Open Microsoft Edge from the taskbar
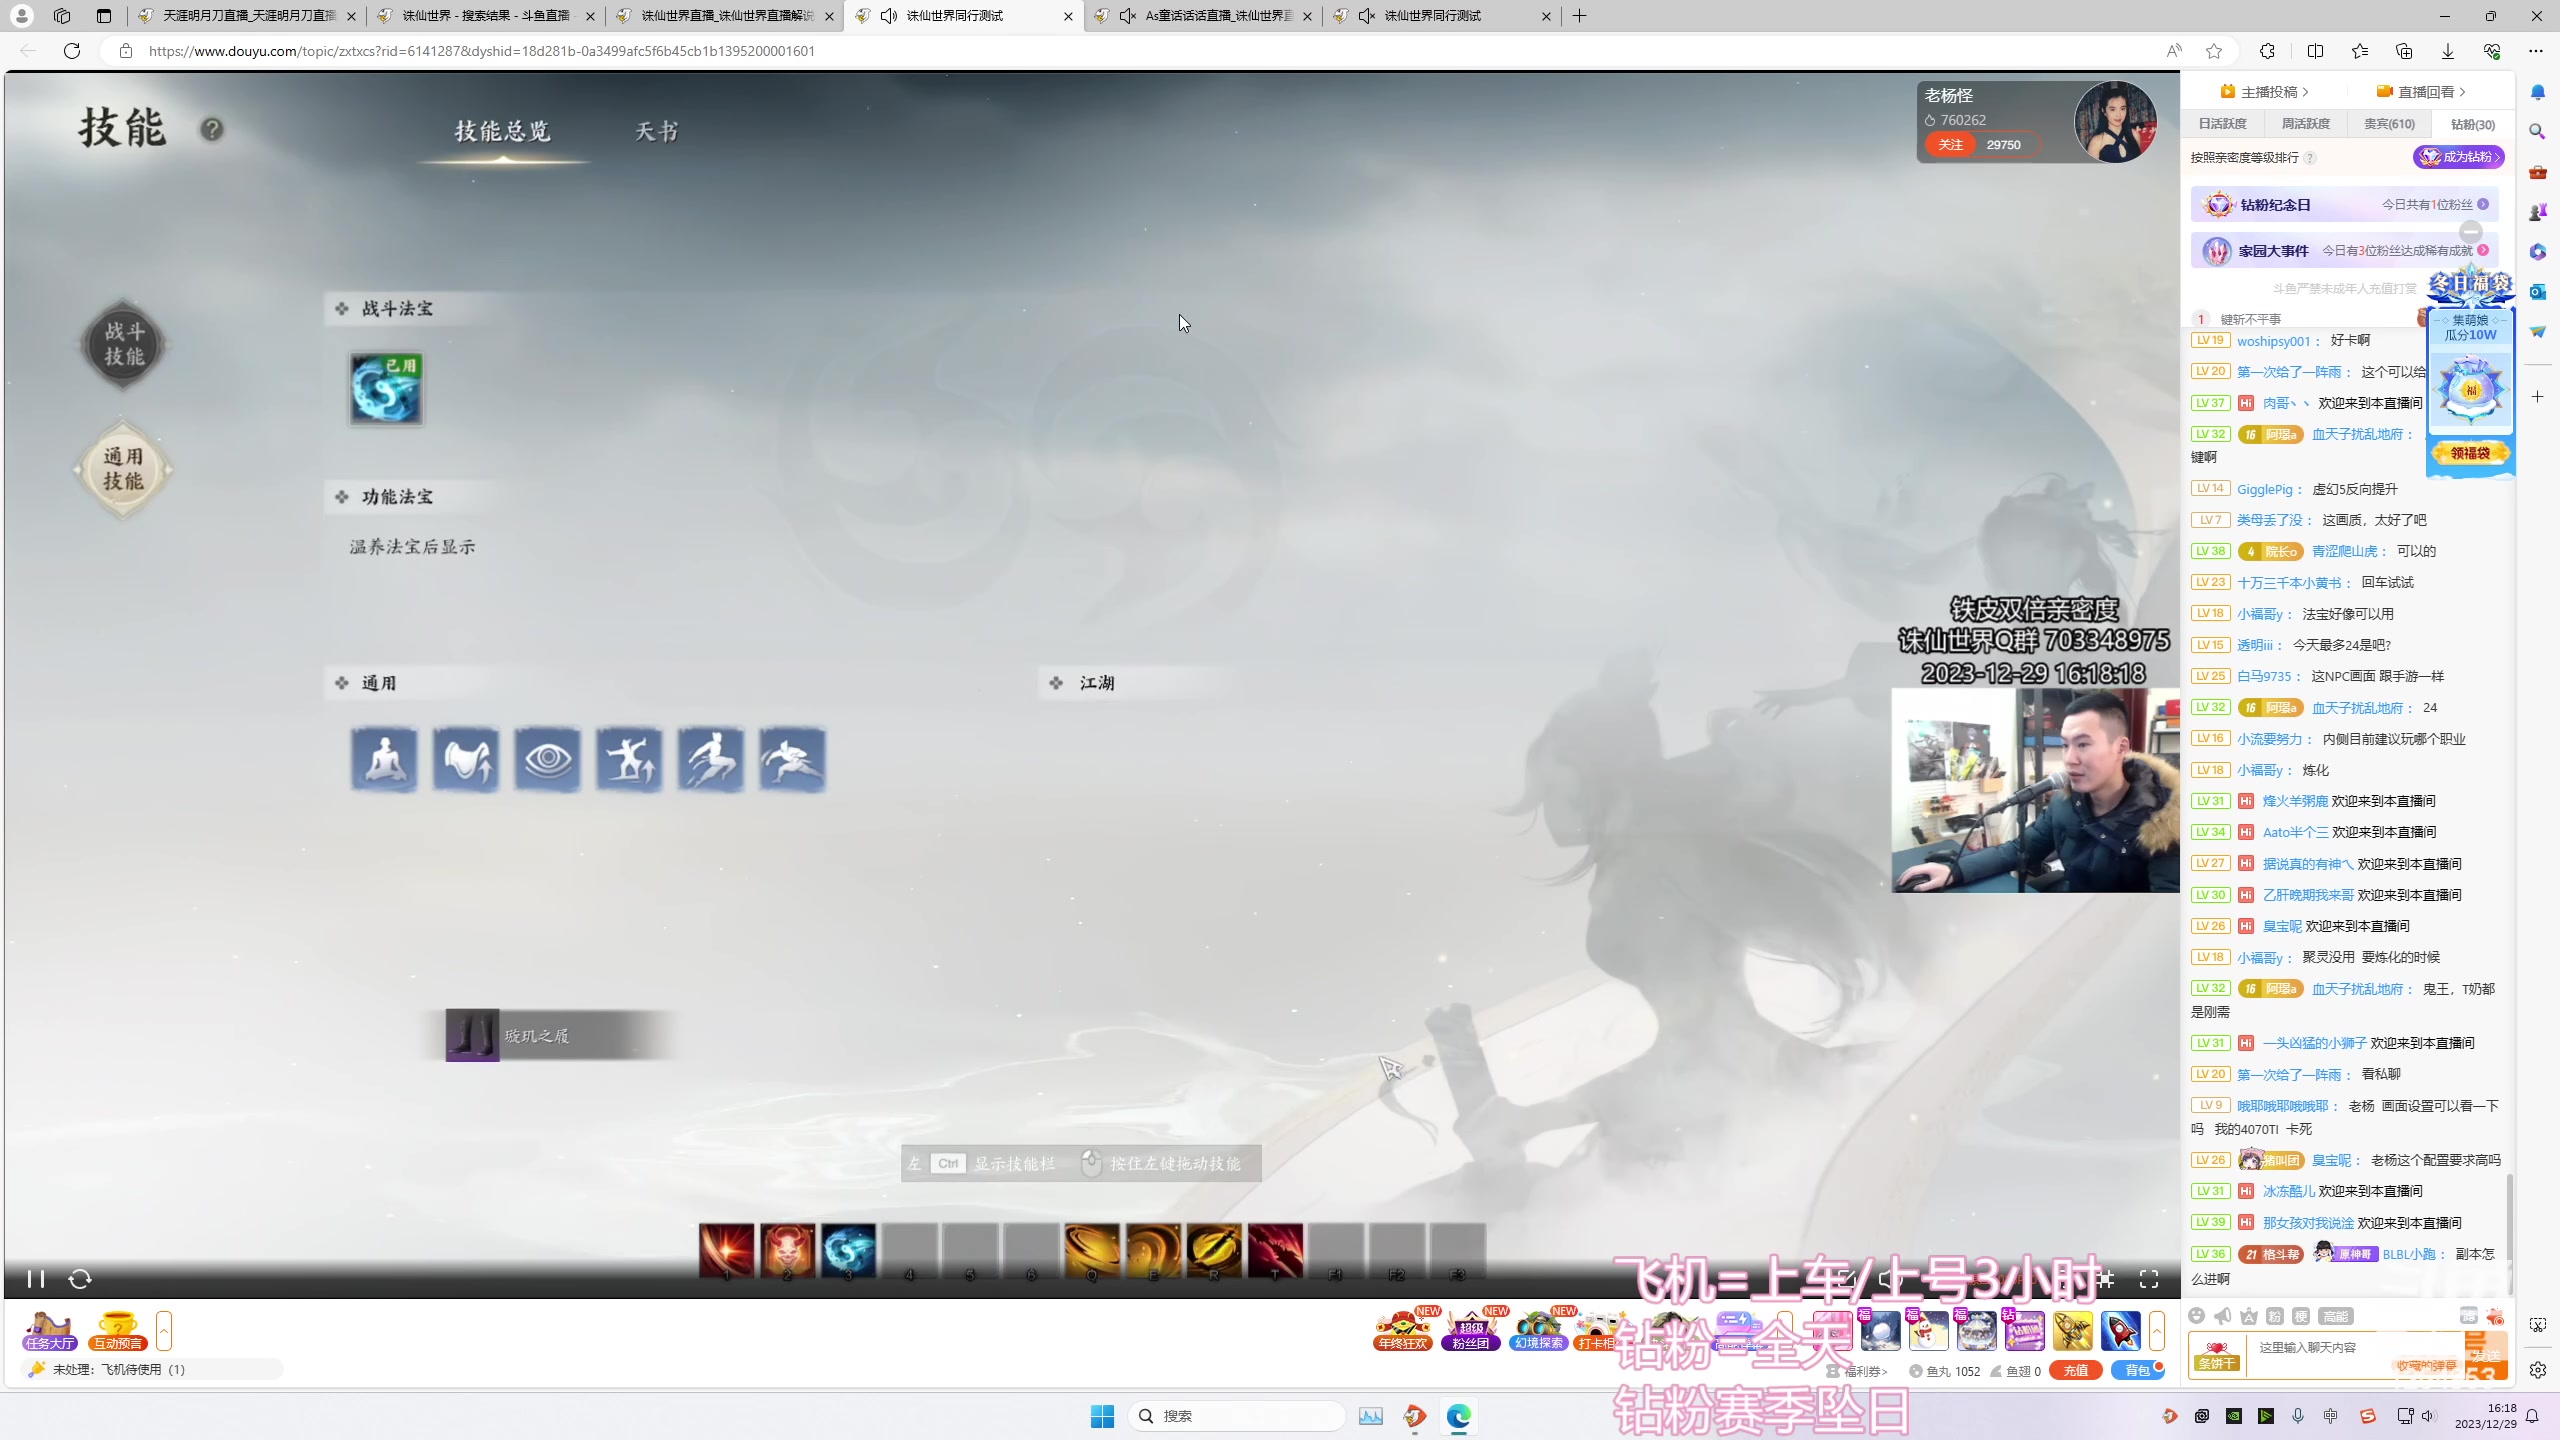Viewport: 2560px width, 1440px height. point(1458,1416)
